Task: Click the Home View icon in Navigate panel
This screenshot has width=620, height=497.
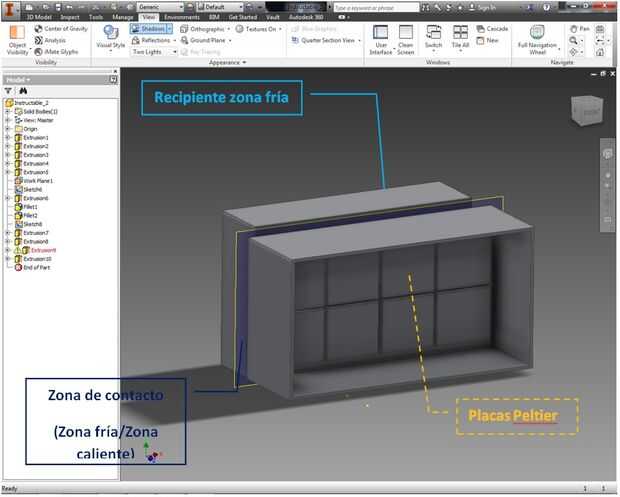Action: 600,52
